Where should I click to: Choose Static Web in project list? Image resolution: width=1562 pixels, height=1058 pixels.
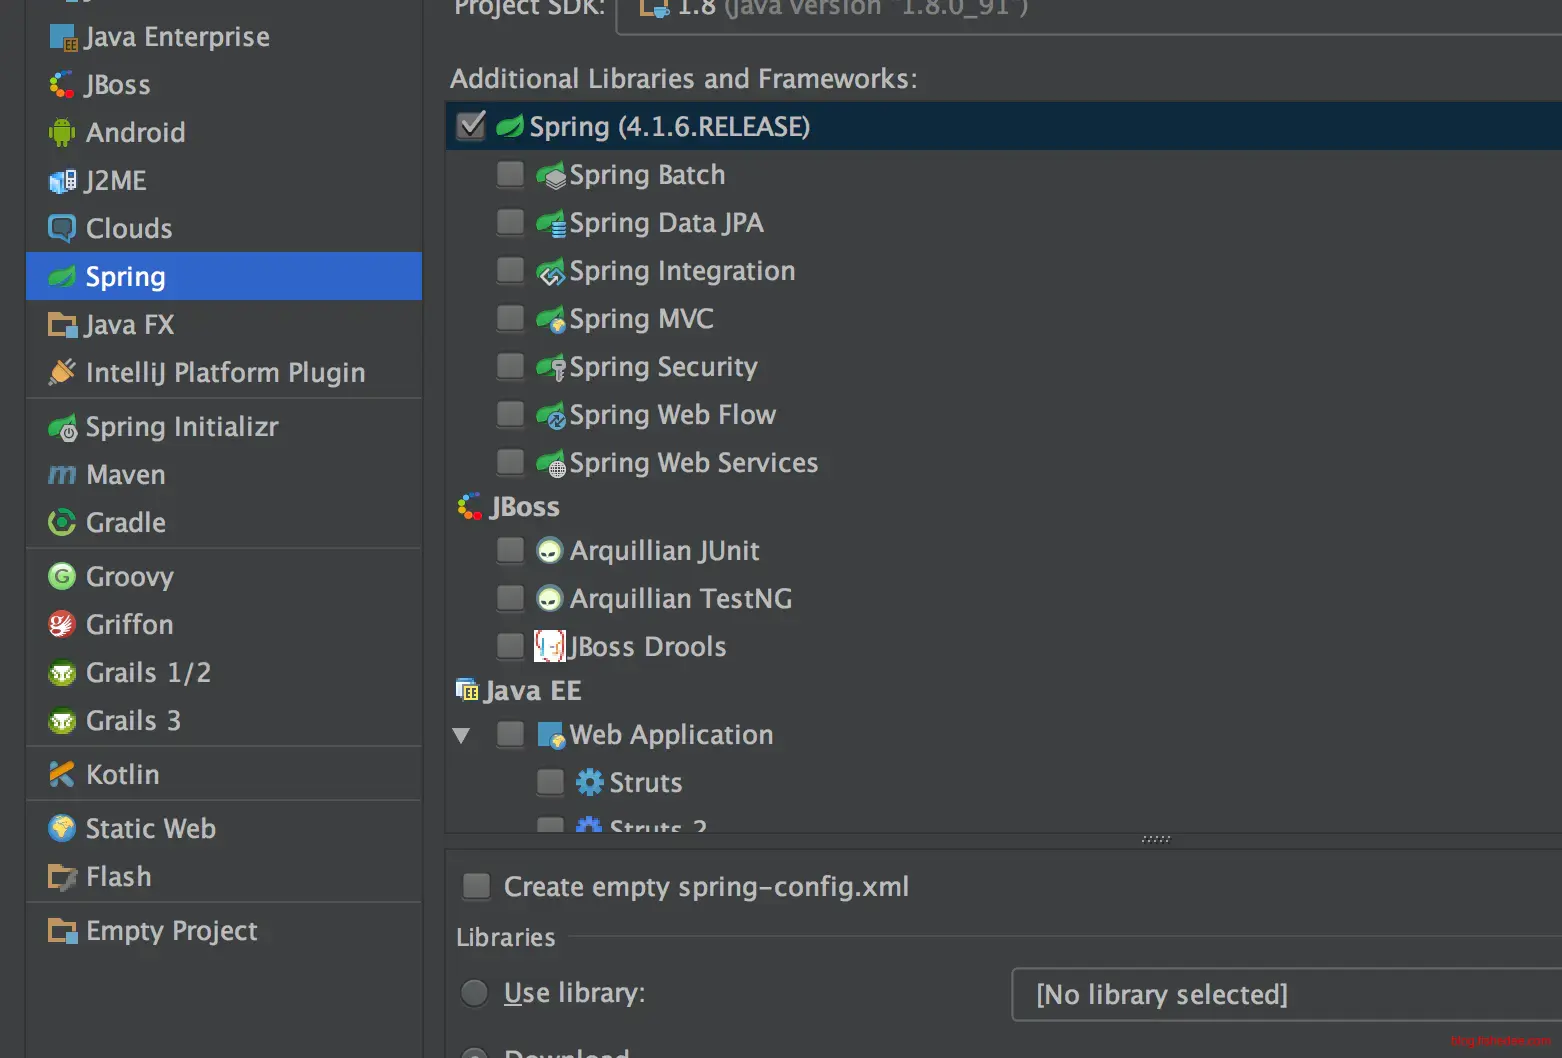click(150, 829)
